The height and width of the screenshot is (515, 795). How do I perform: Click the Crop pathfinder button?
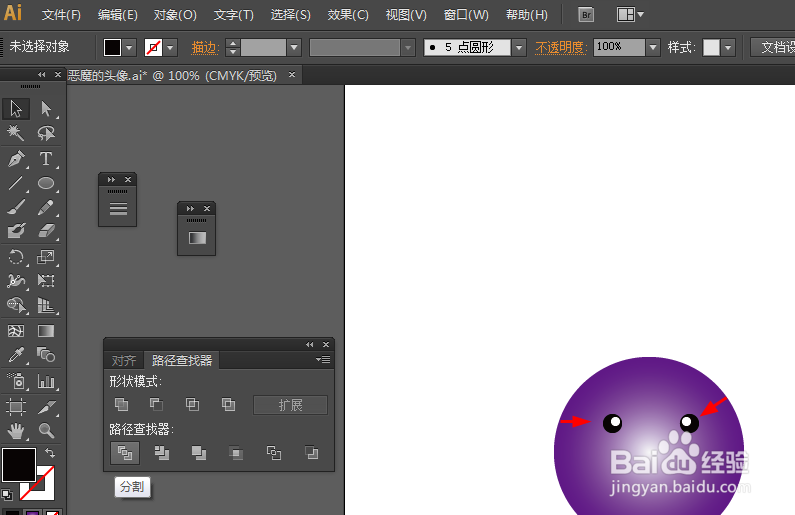(236, 453)
